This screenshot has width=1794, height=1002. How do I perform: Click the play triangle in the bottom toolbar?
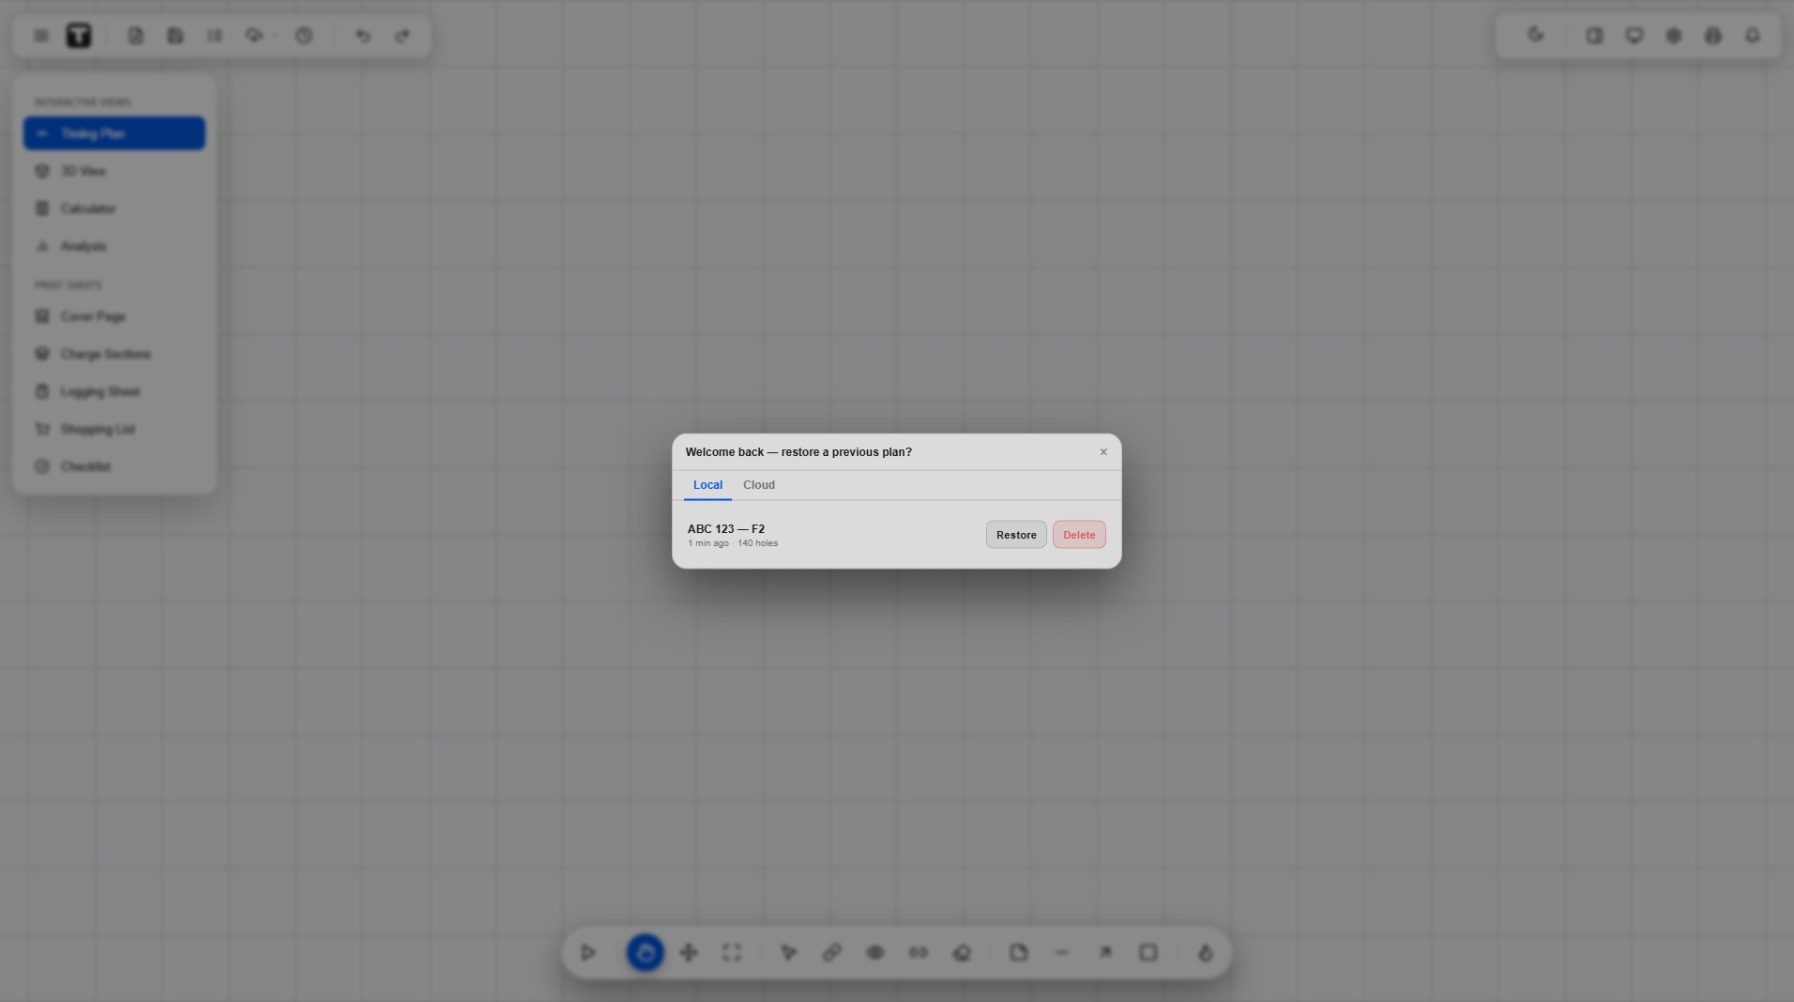588,953
